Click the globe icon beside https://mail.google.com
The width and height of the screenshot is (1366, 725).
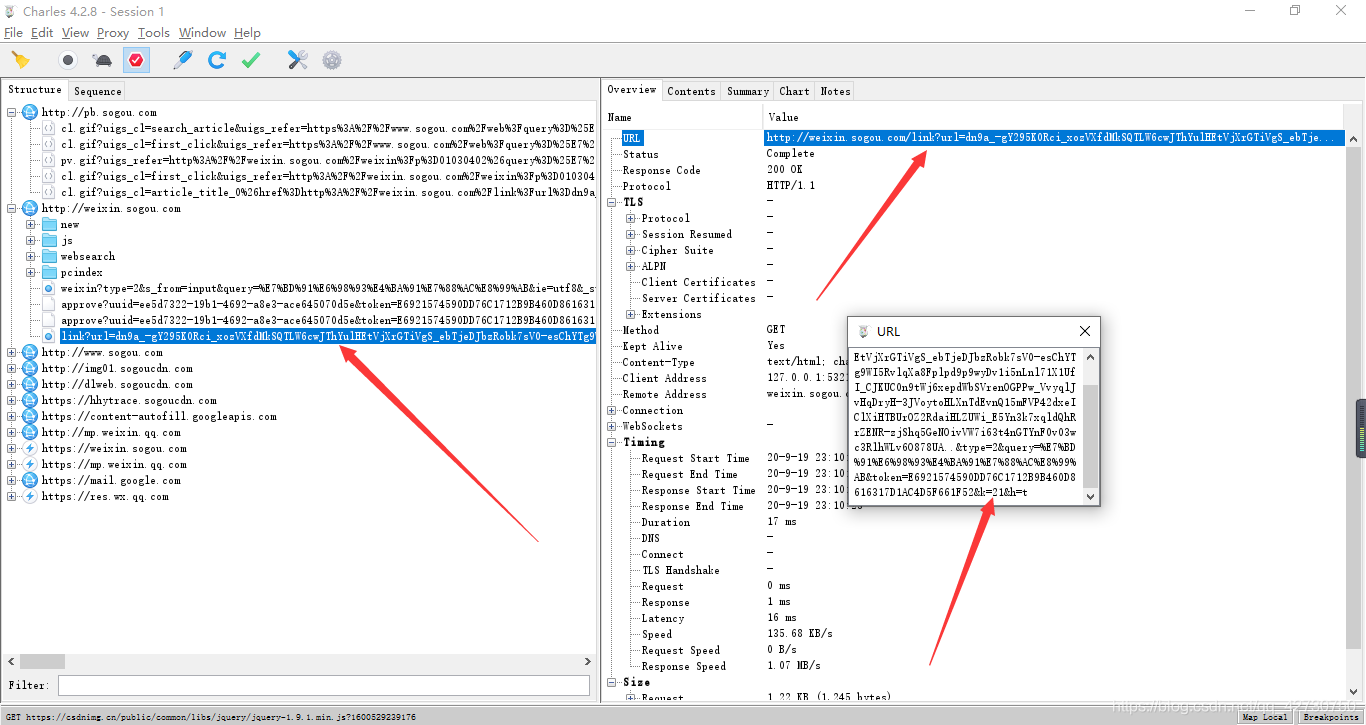tap(29, 480)
